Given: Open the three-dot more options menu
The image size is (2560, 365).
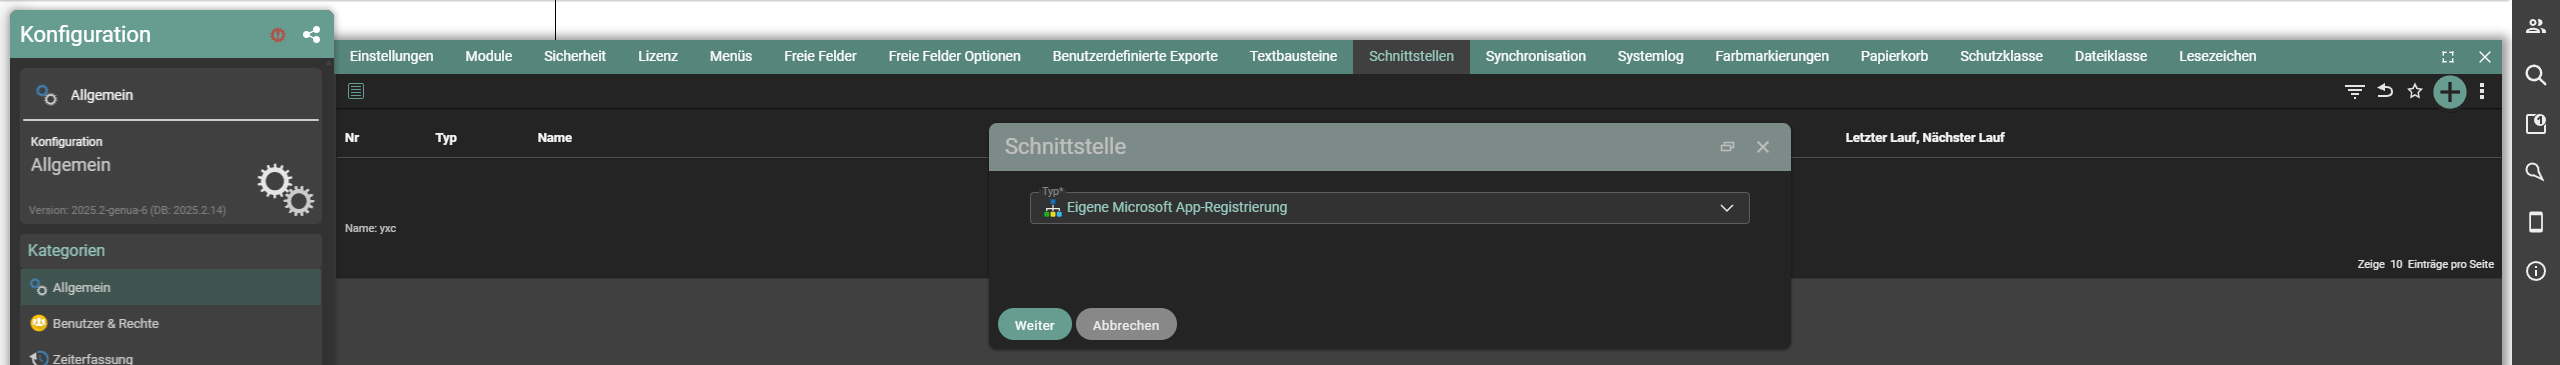Looking at the screenshot, I should coord(2481,91).
